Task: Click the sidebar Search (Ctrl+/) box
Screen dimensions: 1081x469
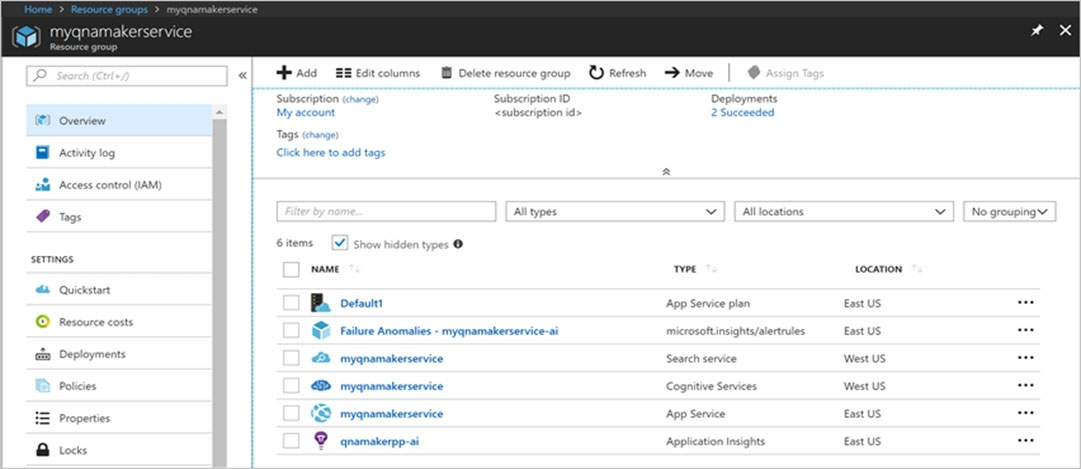Action: 126,76
